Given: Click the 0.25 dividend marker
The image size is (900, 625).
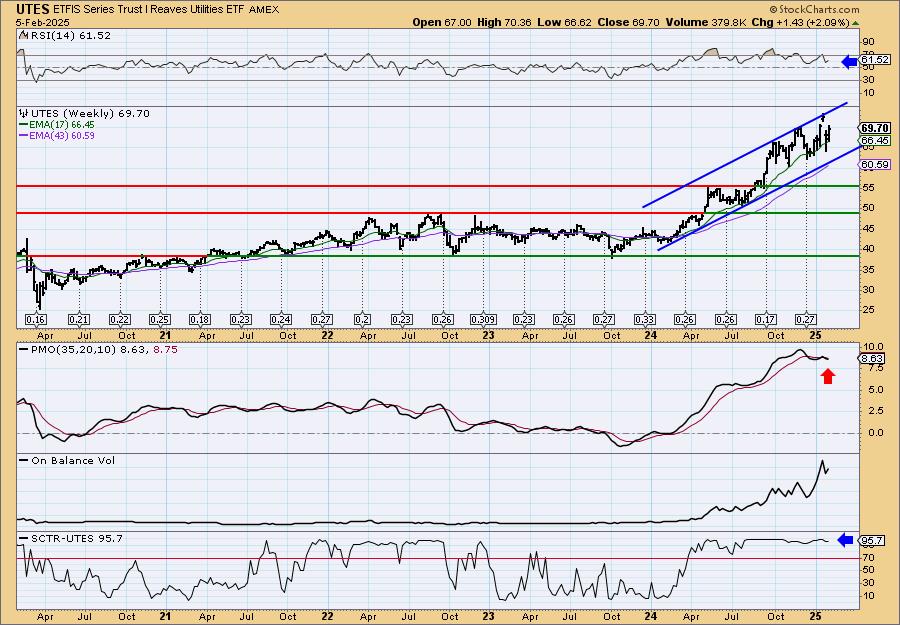Looking at the screenshot, I should coord(160,320).
